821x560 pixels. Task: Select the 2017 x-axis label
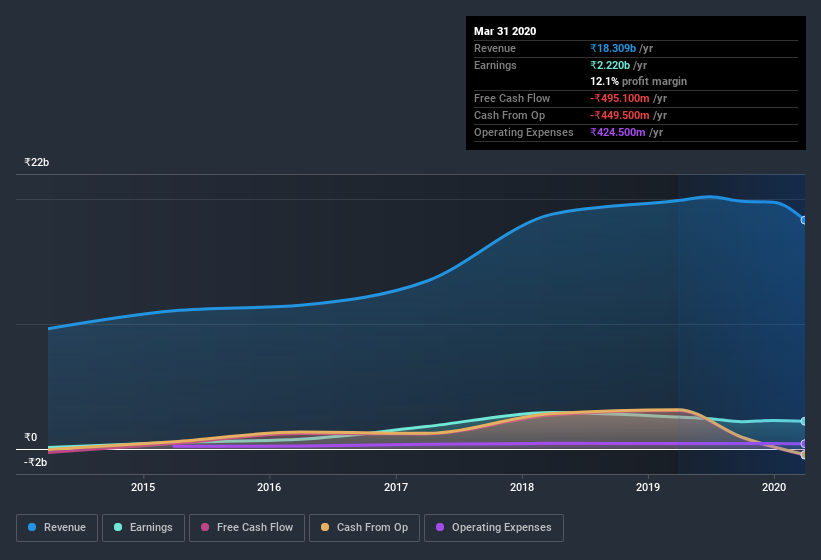click(396, 487)
